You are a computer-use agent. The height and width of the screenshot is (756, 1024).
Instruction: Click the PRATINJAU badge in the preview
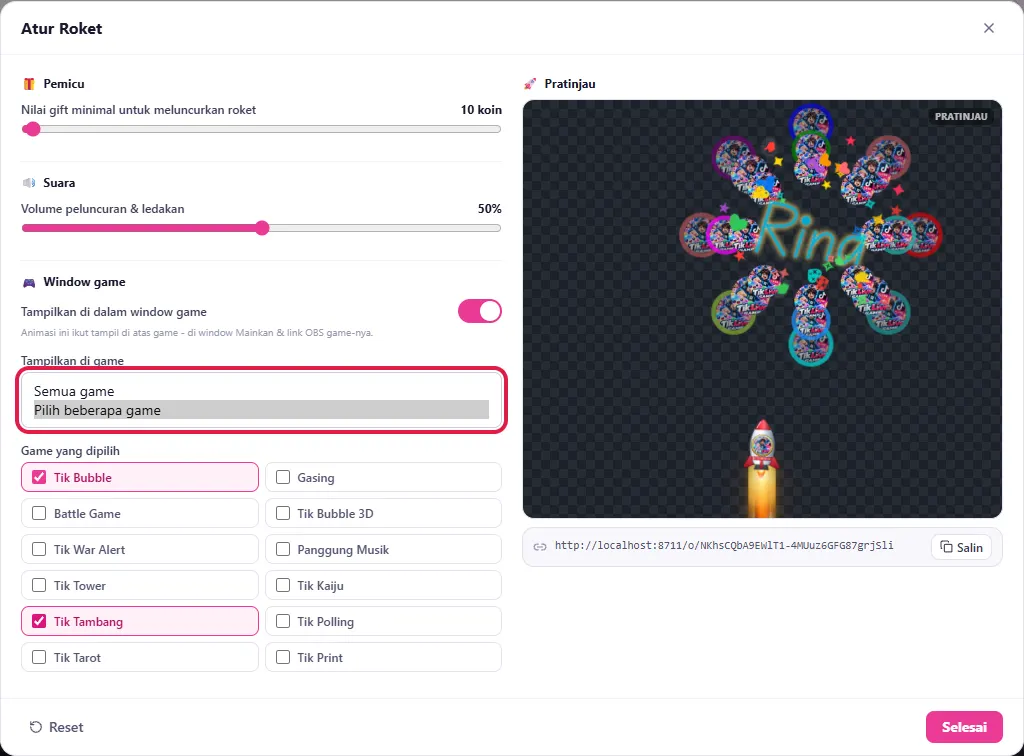(x=961, y=116)
